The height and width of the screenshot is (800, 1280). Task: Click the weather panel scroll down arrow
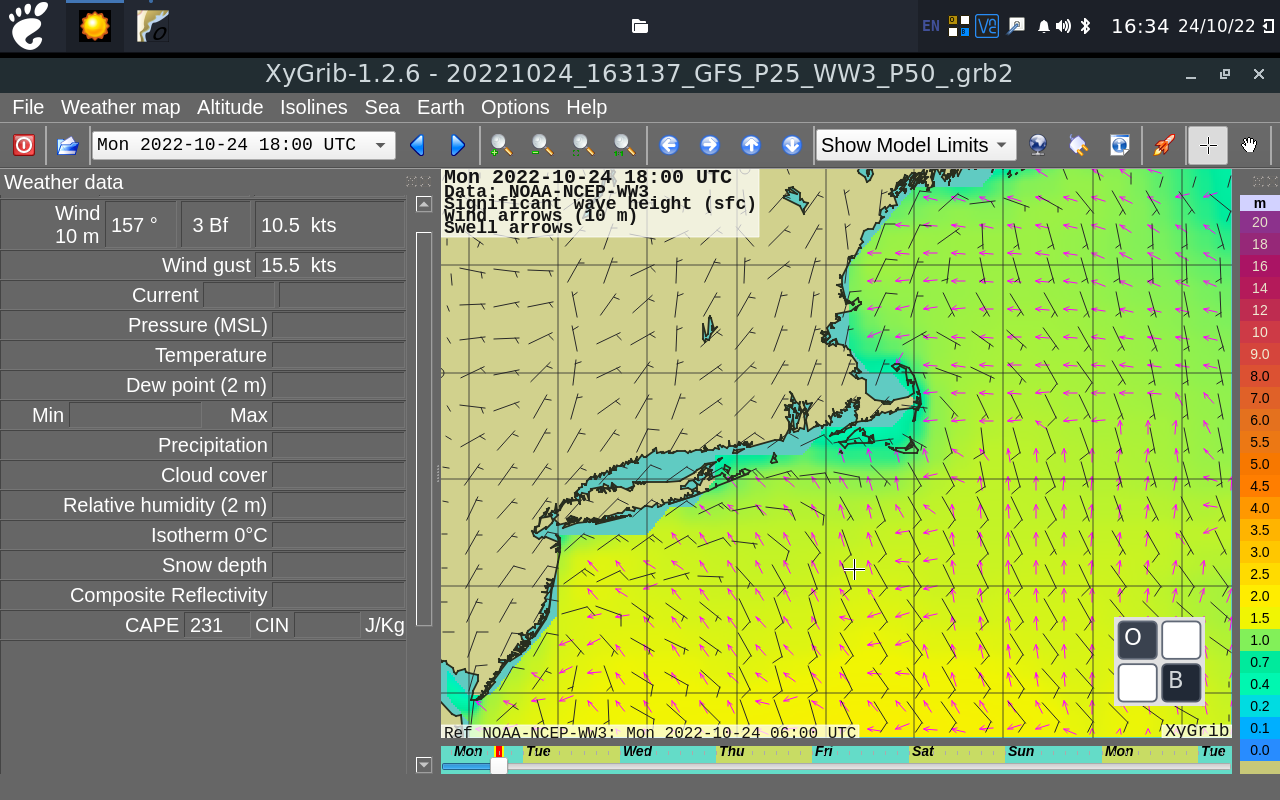tap(424, 765)
